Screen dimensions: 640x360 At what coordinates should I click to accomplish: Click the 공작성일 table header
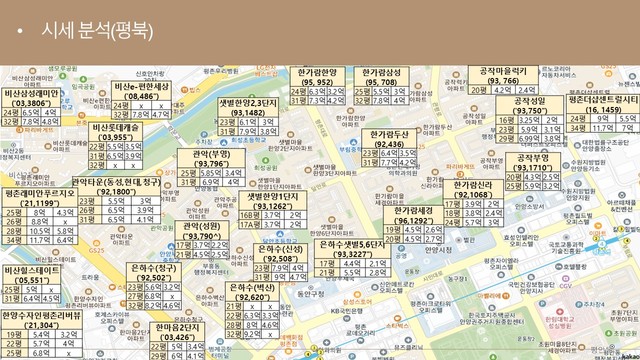pos(530,105)
